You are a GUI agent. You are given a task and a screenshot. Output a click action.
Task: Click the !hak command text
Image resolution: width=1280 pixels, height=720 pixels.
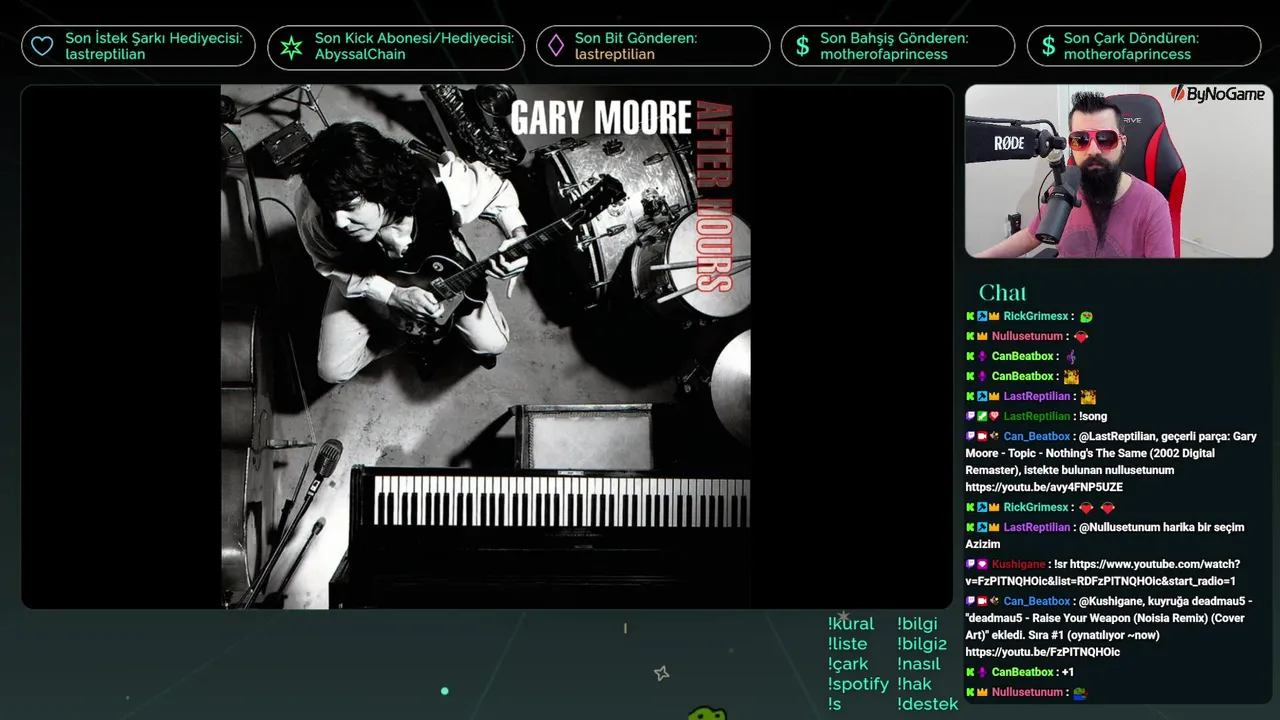pos(915,684)
